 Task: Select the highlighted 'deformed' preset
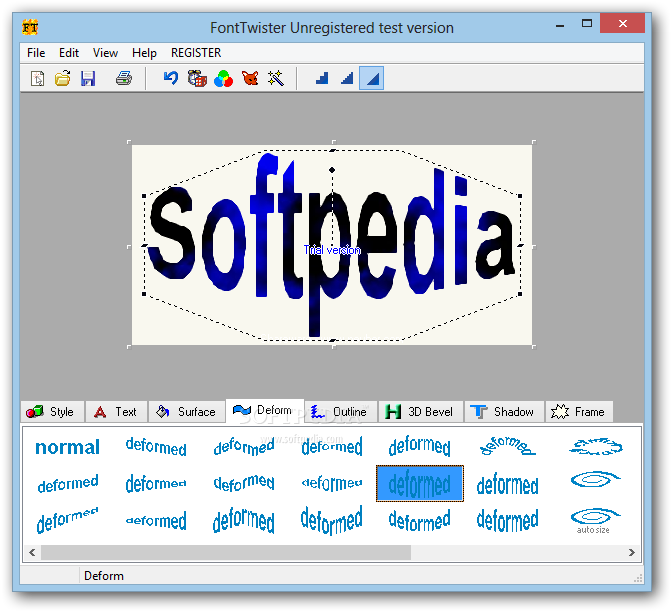(420, 483)
